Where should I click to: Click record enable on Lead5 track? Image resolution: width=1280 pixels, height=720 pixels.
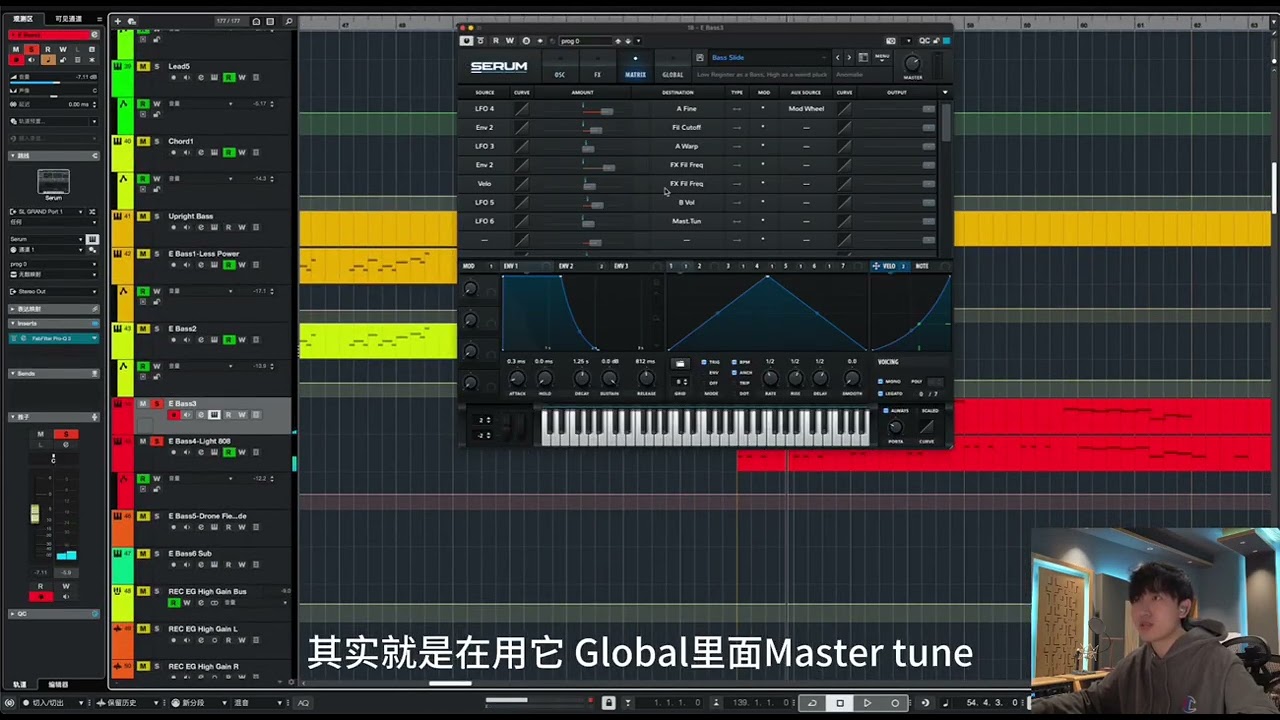tap(173, 78)
